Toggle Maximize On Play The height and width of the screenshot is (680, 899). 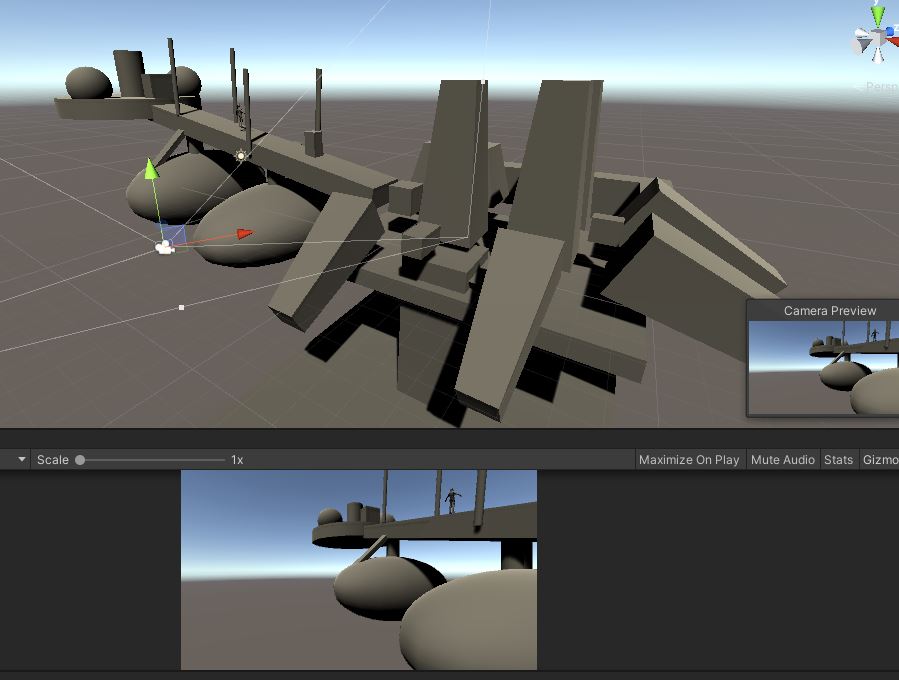689,460
